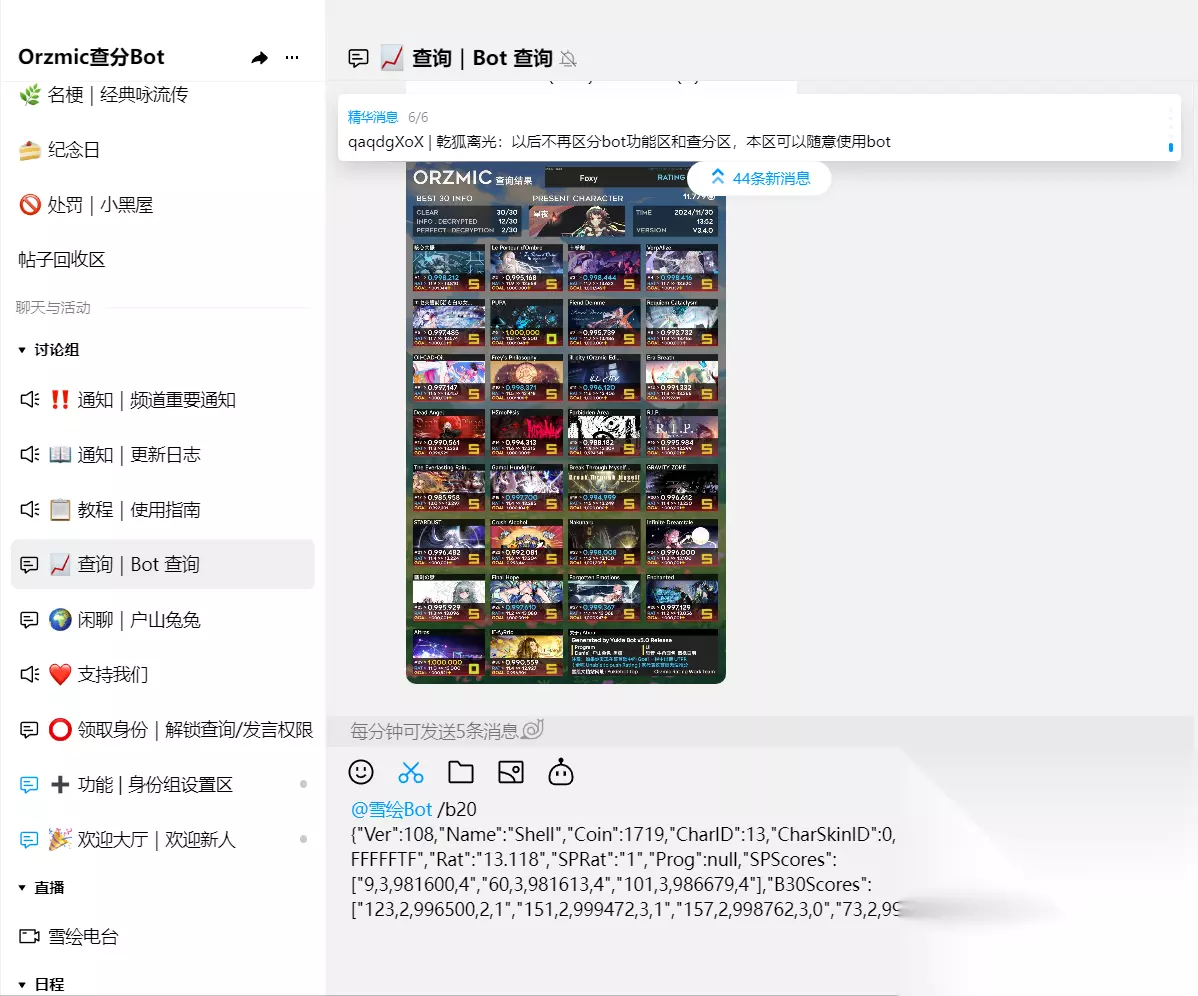This screenshot has width=1198, height=996.
Task: Jump to 44条新消息
Action: (x=759, y=178)
